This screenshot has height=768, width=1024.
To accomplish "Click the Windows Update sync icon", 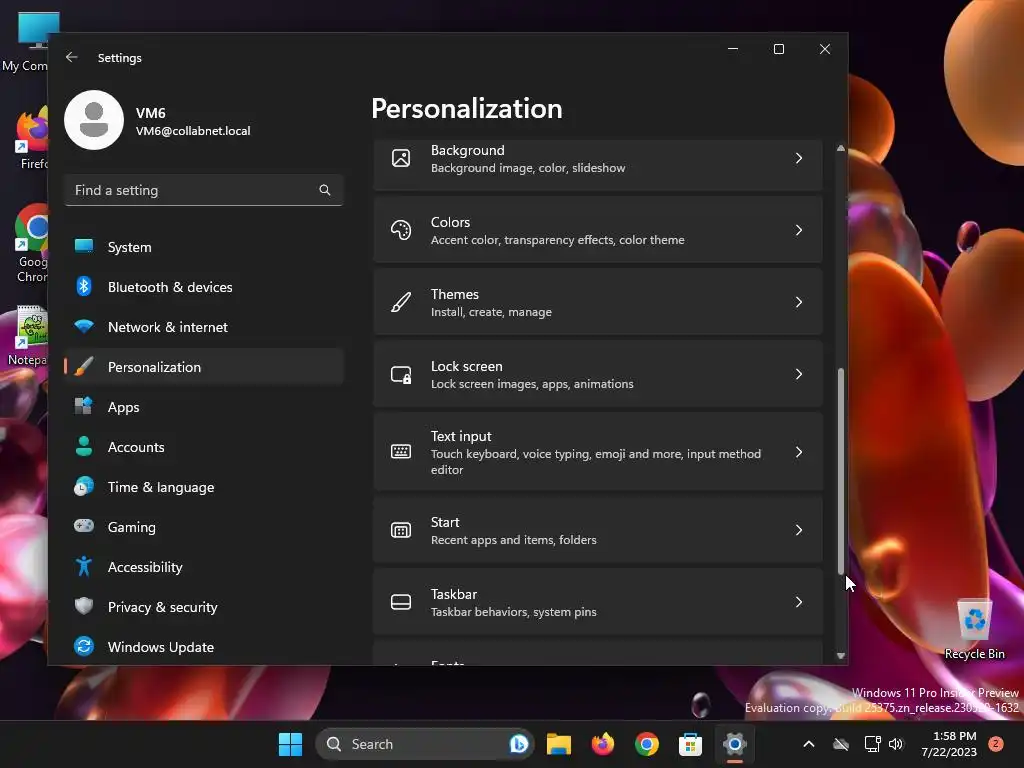I will 84,647.
